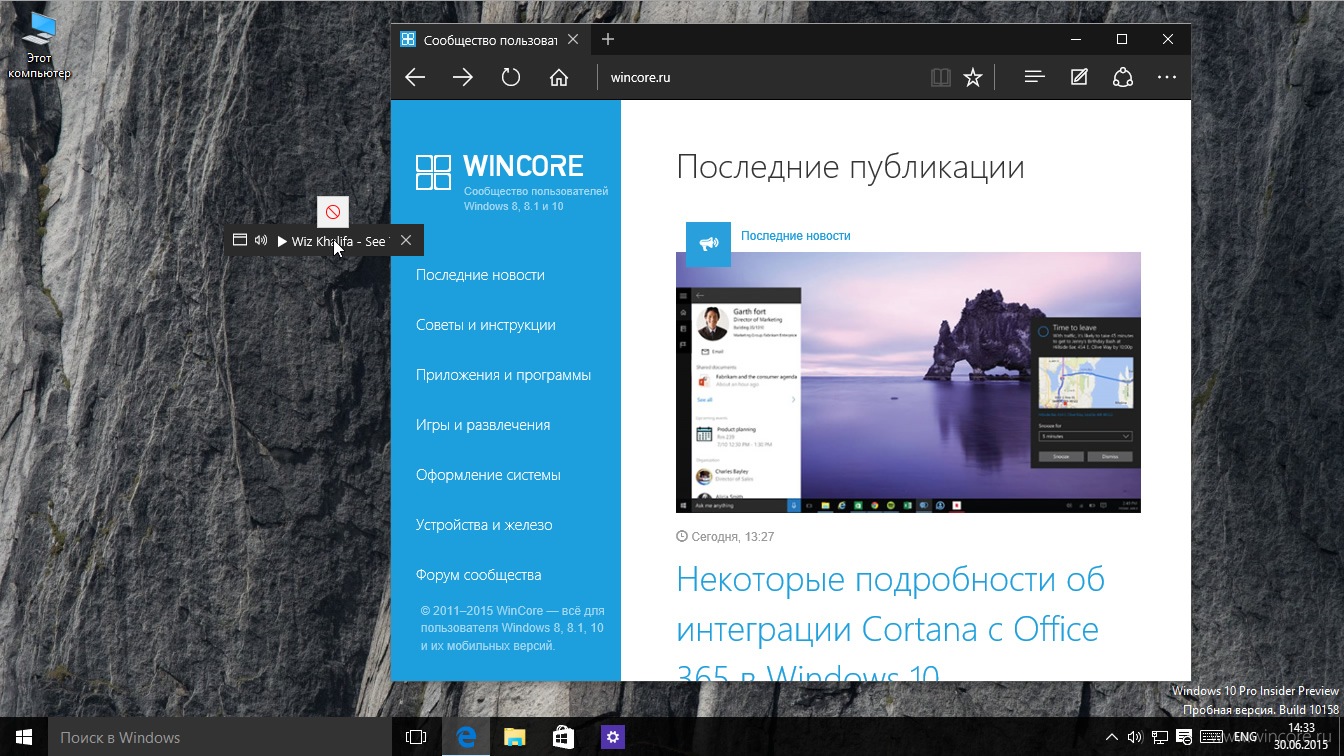Expand the hidden system tray icons chevron
The height and width of the screenshot is (756, 1344).
pyautogui.click(x=1112, y=737)
